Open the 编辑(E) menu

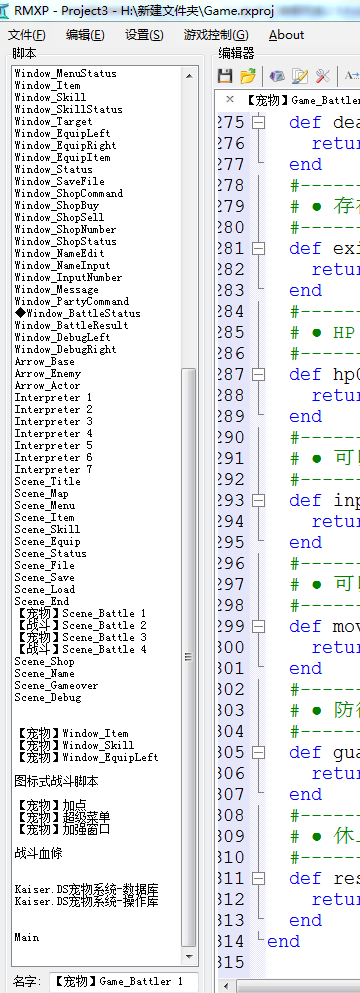tap(85, 35)
